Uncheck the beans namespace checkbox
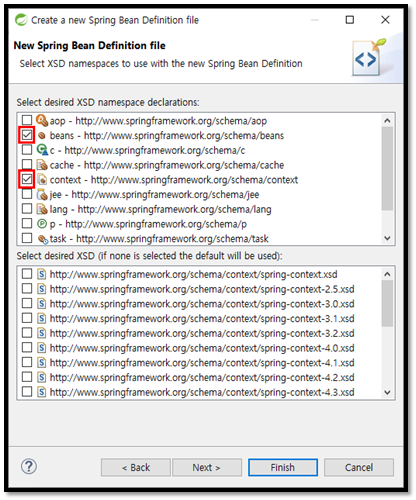This screenshot has width=416, height=500. pos(27,135)
